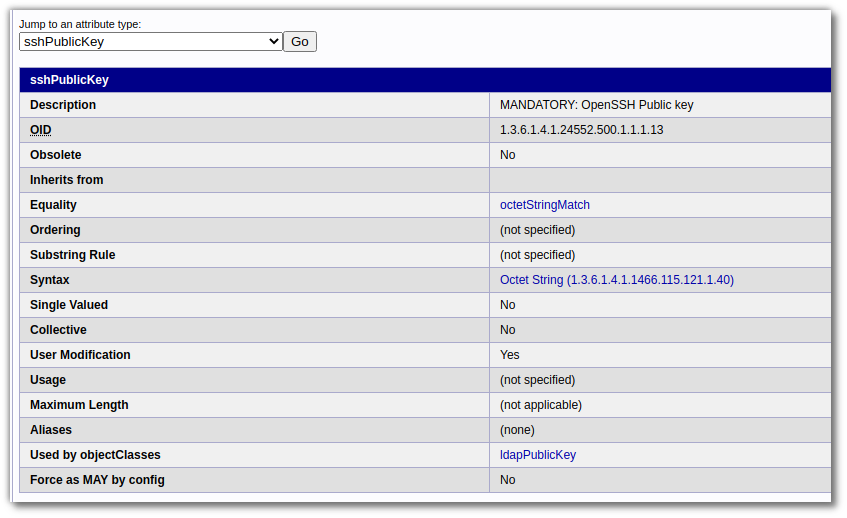Click the Obsolete row label
The height and width of the screenshot is (518, 847).
(56, 154)
